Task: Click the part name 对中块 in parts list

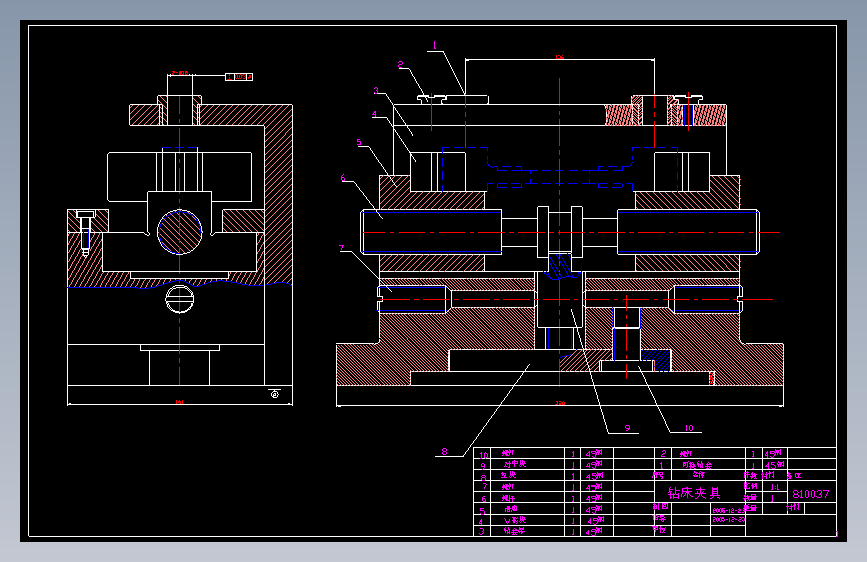Action: point(514,464)
